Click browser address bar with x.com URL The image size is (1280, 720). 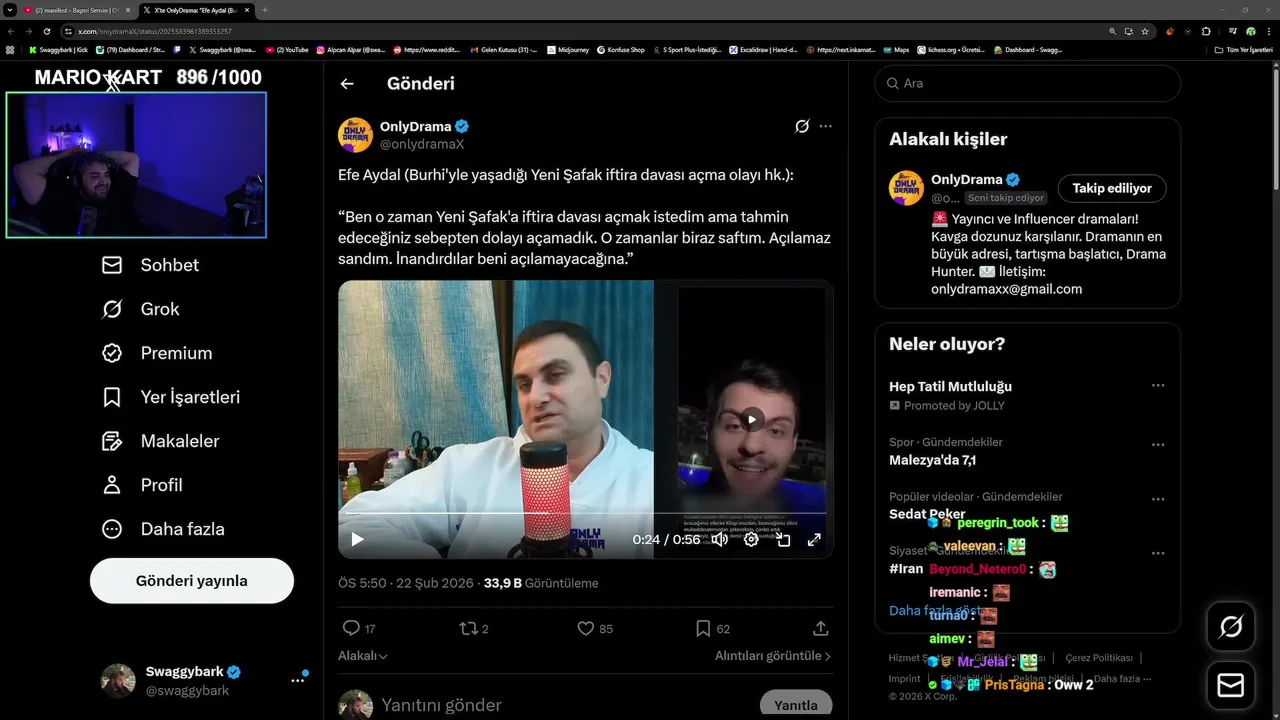[x=590, y=31]
